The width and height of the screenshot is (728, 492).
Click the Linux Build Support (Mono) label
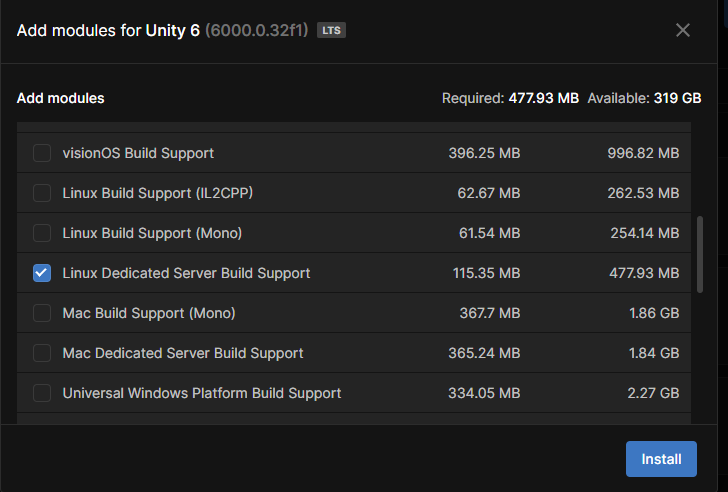click(x=152, y=233)
